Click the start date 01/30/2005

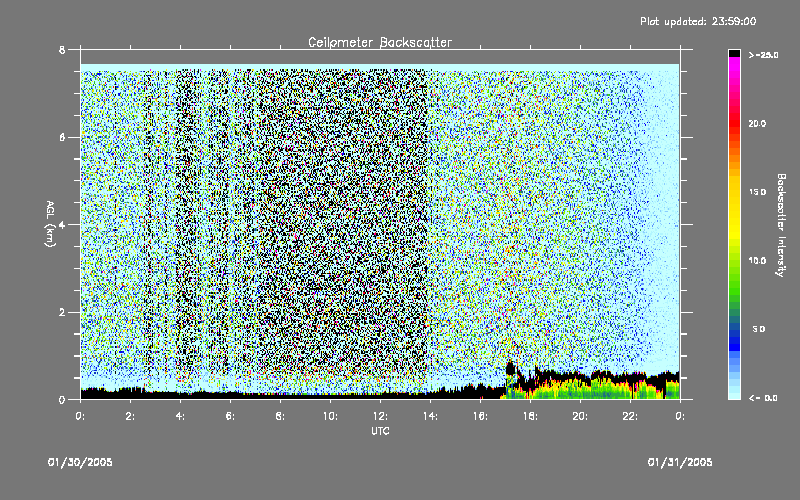80,462
